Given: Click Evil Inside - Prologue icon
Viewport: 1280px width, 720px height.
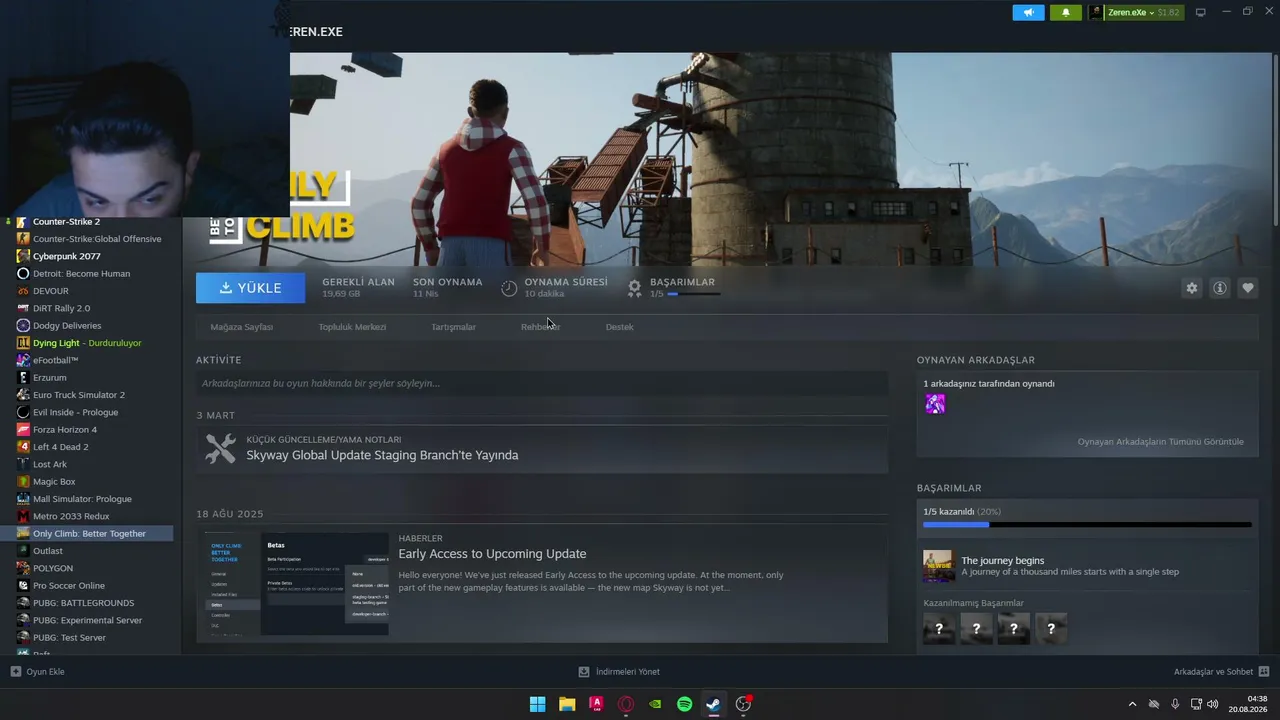Looking at the screenshot, I should [23, 412].
